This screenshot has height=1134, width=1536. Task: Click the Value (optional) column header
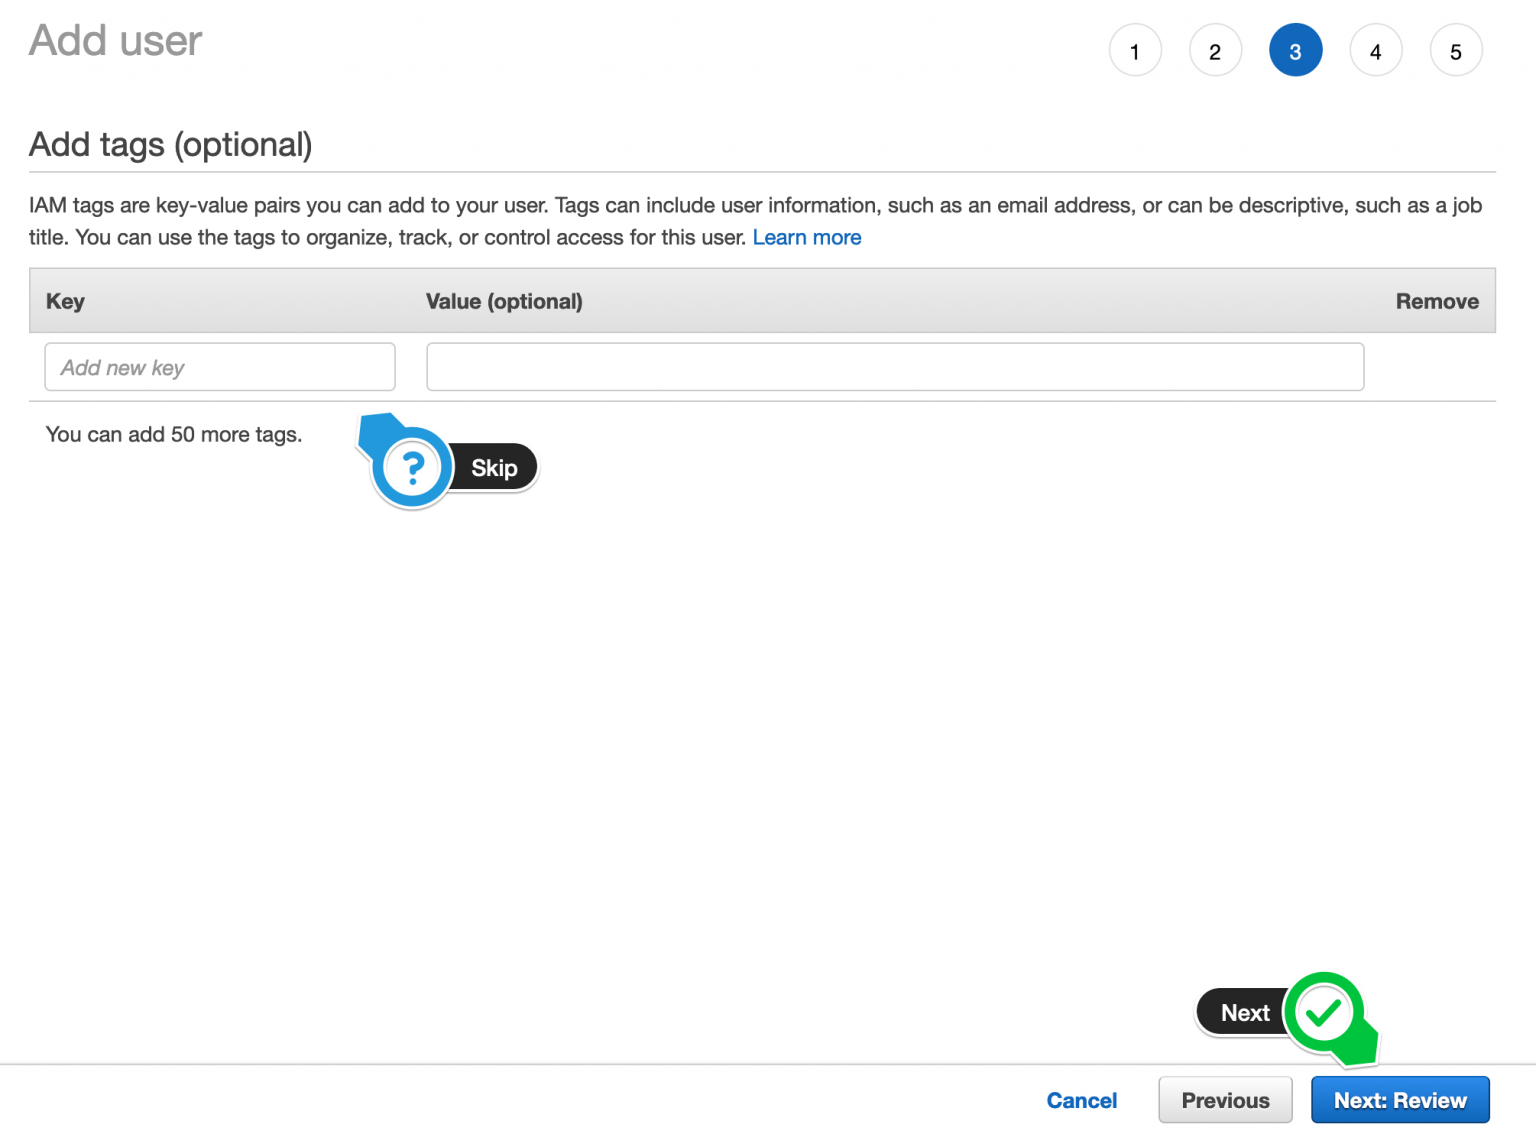pos(504,301)
